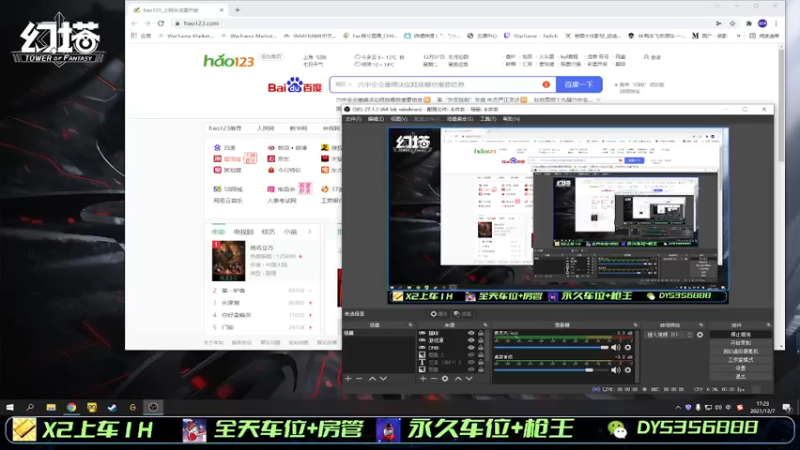Toggle lock on 文本 (GDI+) source
This screenshot has width=800, height=450.
(481, 362)
